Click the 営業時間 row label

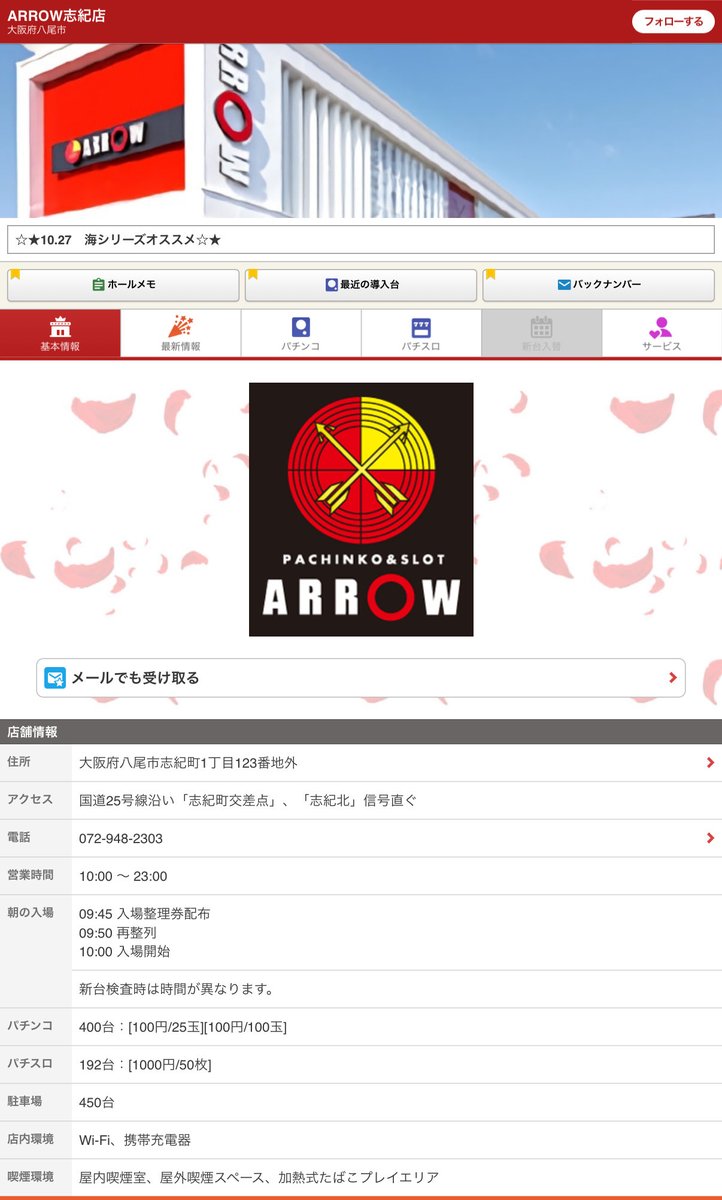(30, 875)
